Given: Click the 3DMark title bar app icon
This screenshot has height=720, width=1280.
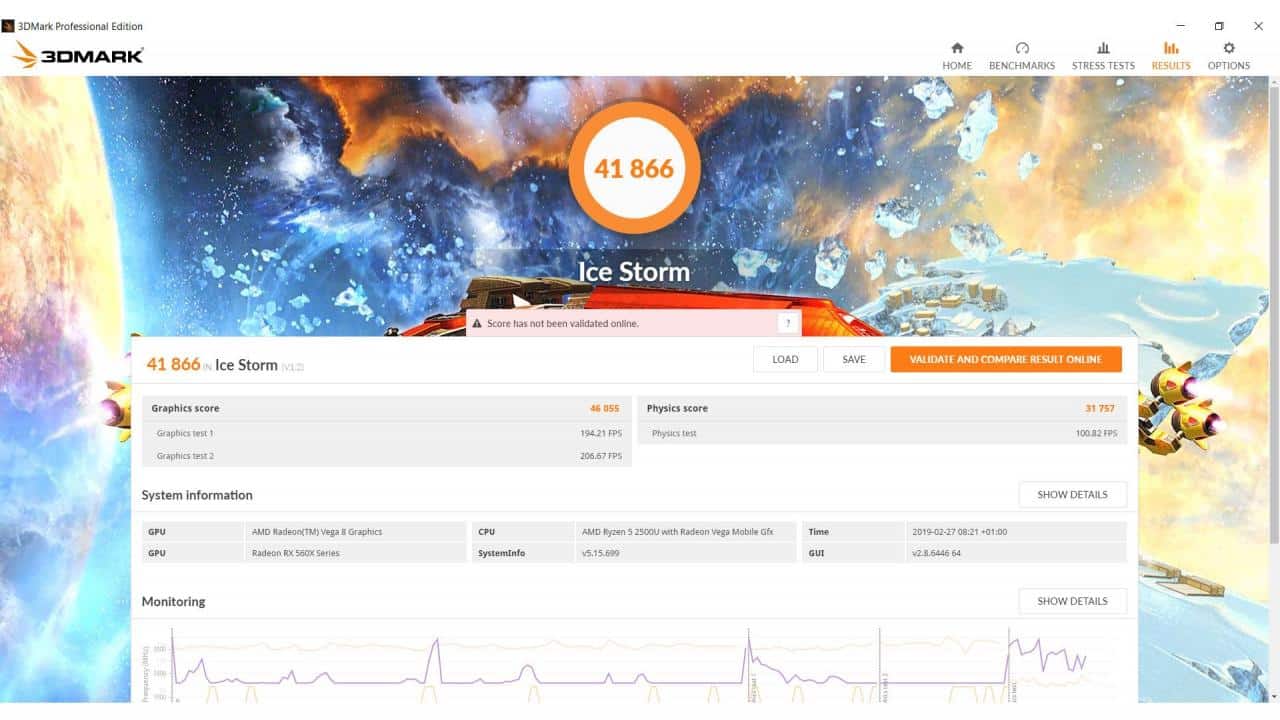Looking at the screenshot, I should tap(8, 26).
